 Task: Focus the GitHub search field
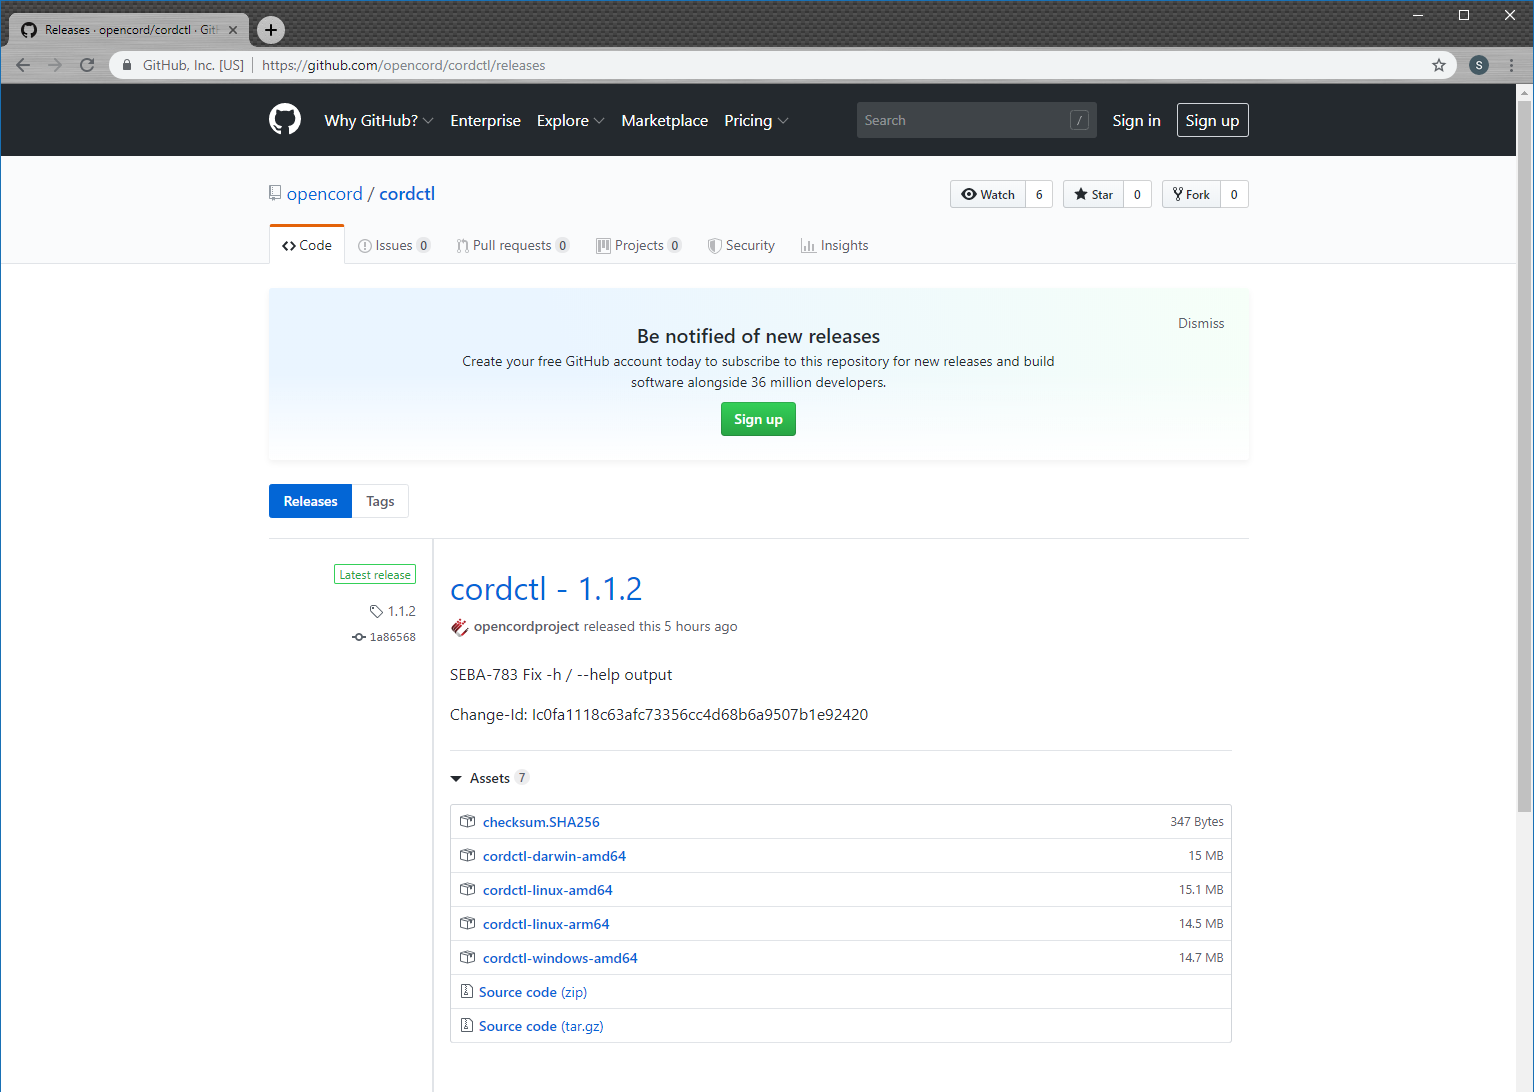click(x=976, y=120)
